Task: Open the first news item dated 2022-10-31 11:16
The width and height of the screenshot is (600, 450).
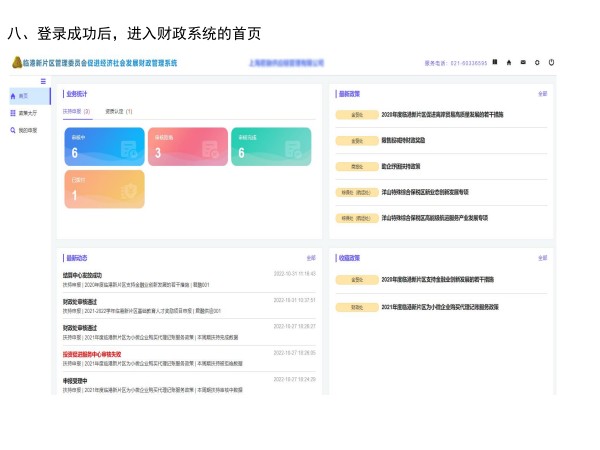Action: (x=189, y=280)
